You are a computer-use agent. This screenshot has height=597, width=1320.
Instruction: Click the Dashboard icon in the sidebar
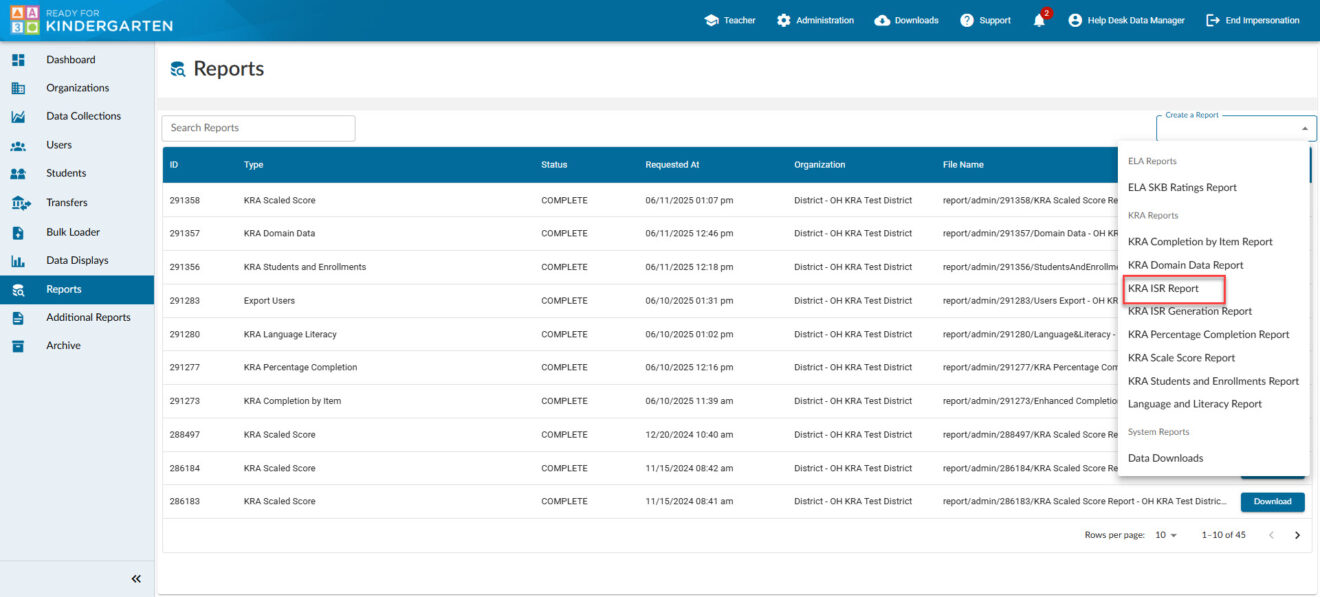tap(18, 60)
